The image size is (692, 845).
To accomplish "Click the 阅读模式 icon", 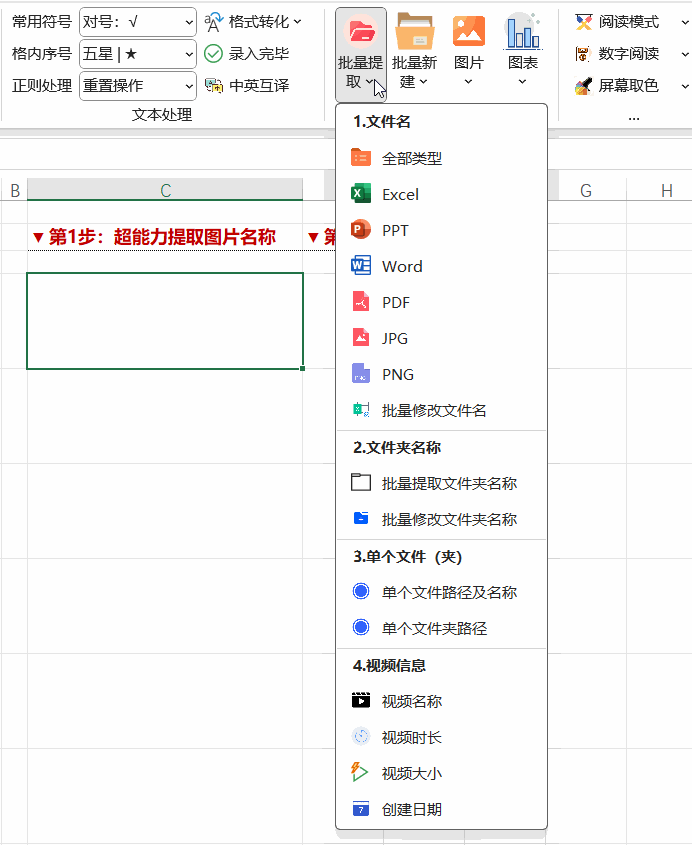I will [583, 22].
